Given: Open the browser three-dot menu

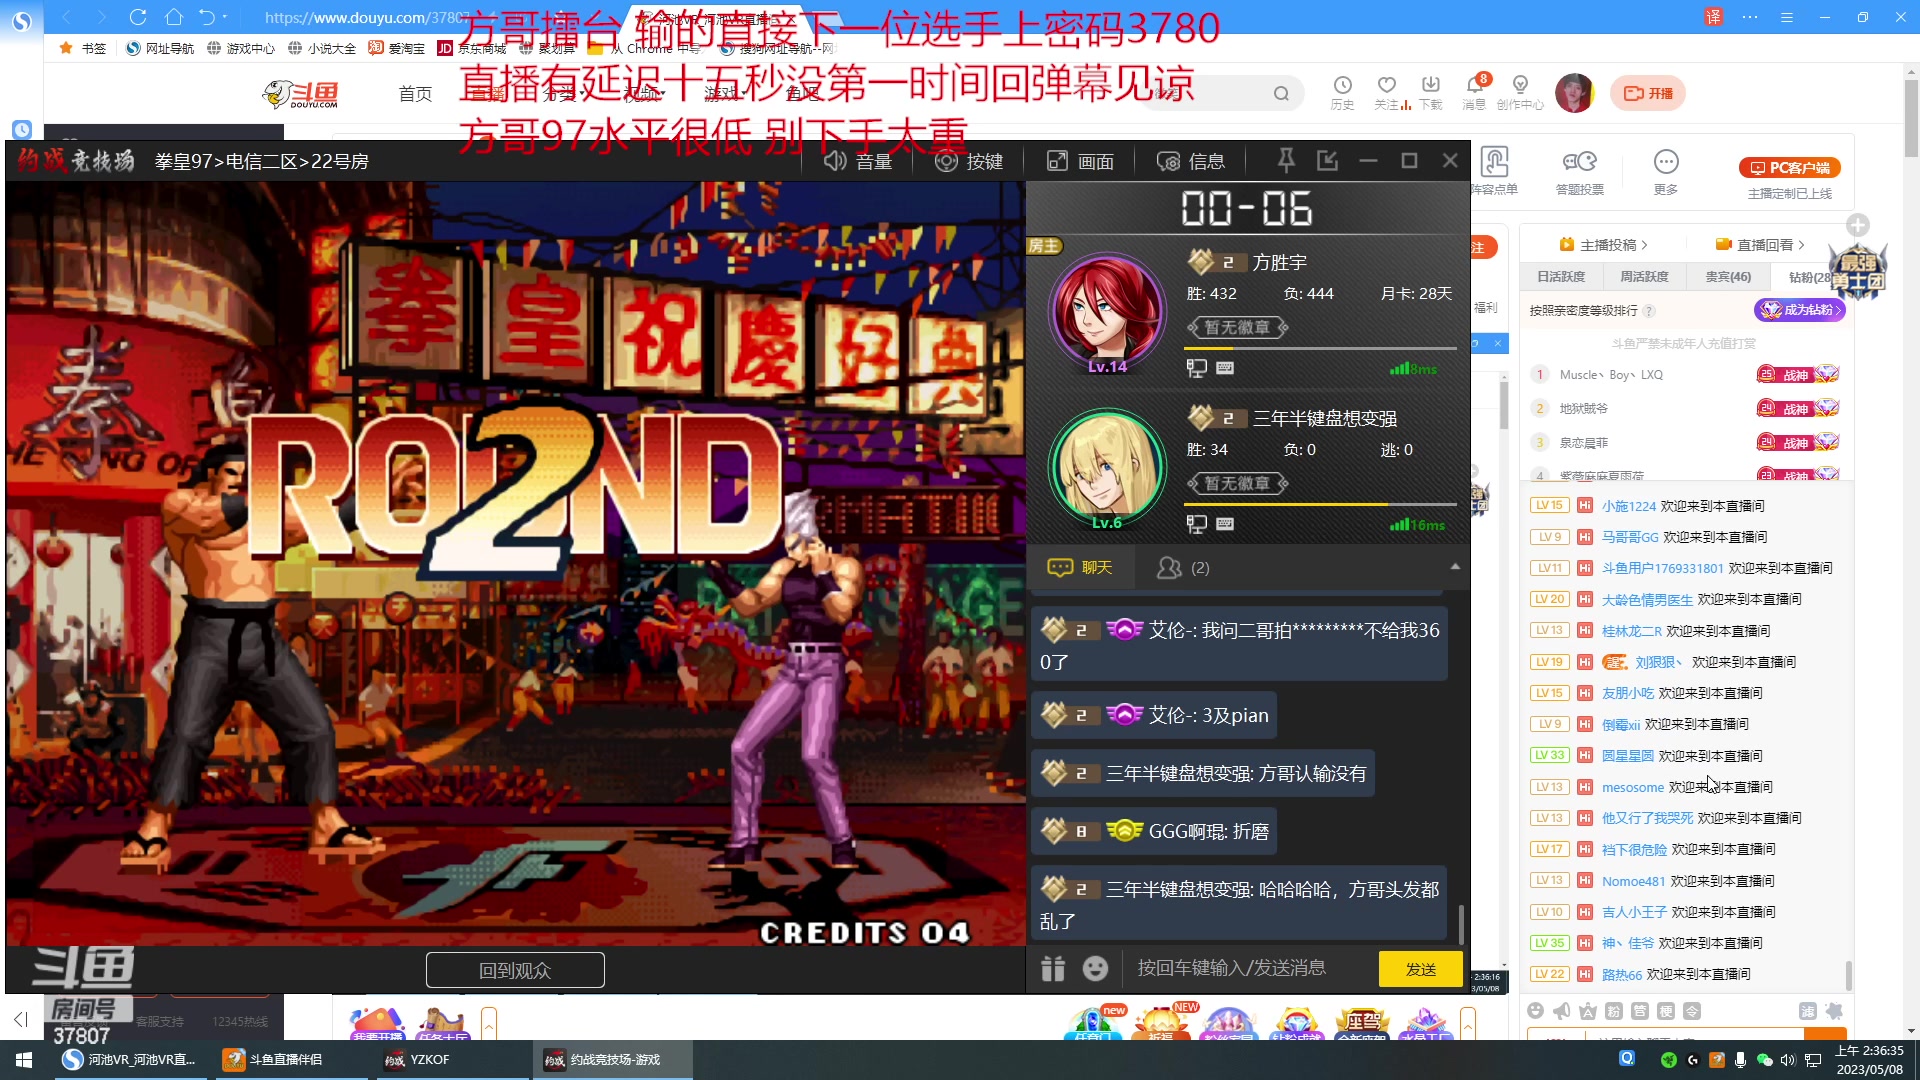Looking at the screenshot, I should pyautogui.click(x=1750, y=17).
